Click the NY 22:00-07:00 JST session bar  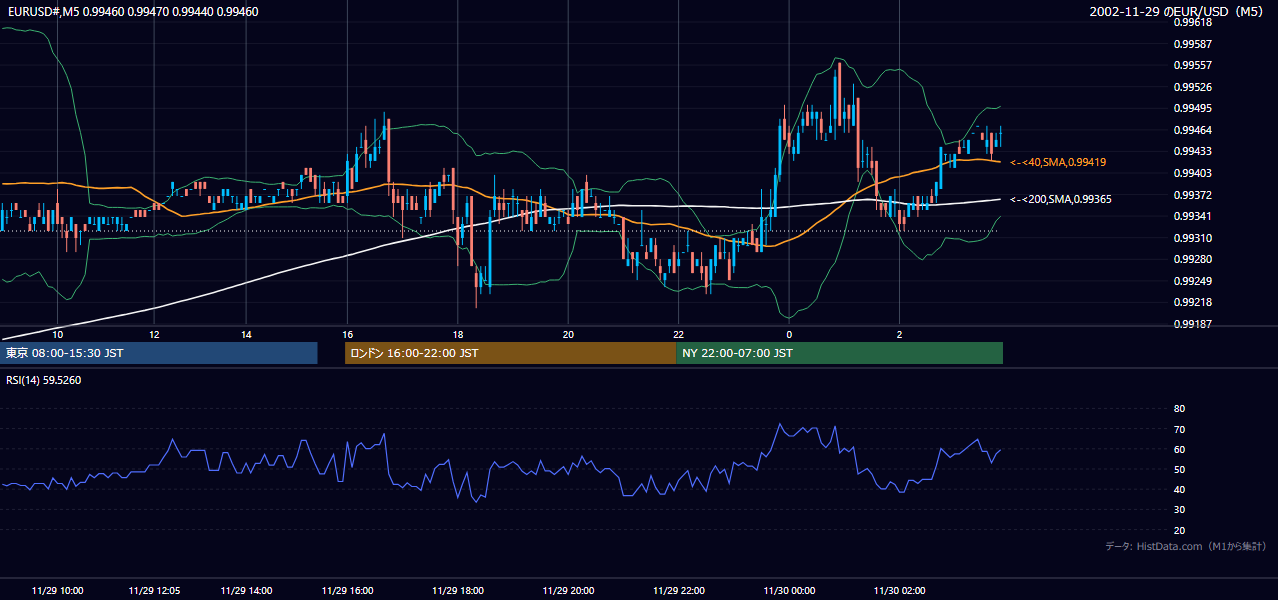(x=839, y=353)
